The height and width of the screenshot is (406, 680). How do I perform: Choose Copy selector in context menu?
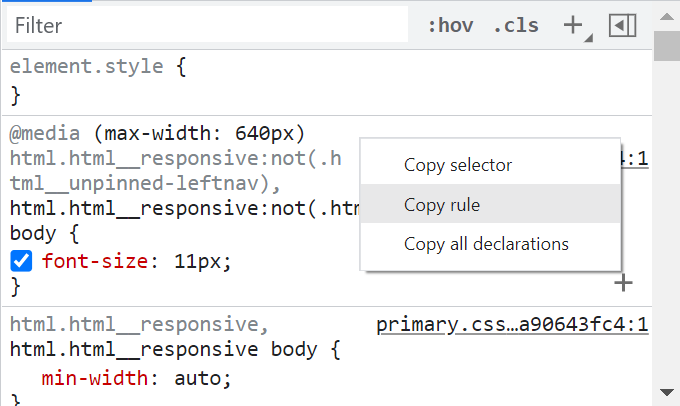(x=490, y=165)
